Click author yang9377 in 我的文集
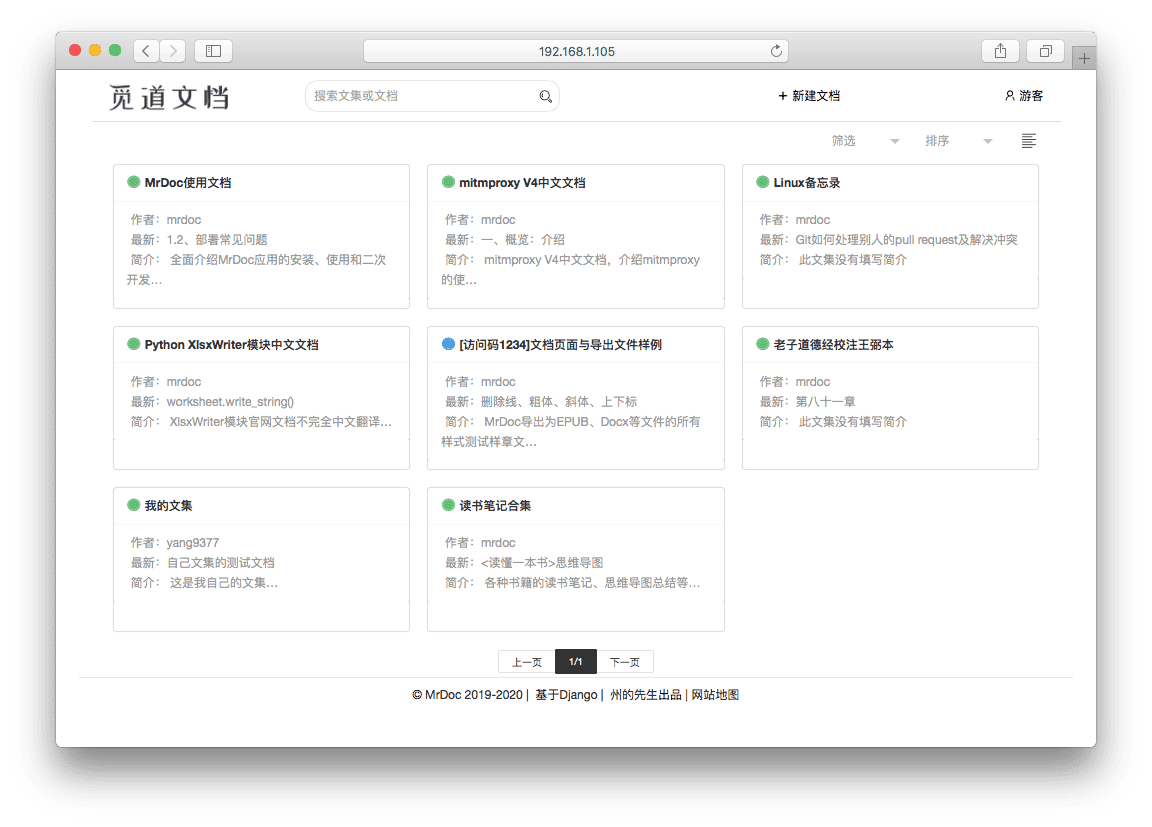The width and height of the screenshot is (1152, 827). click(x=192, y=543)
